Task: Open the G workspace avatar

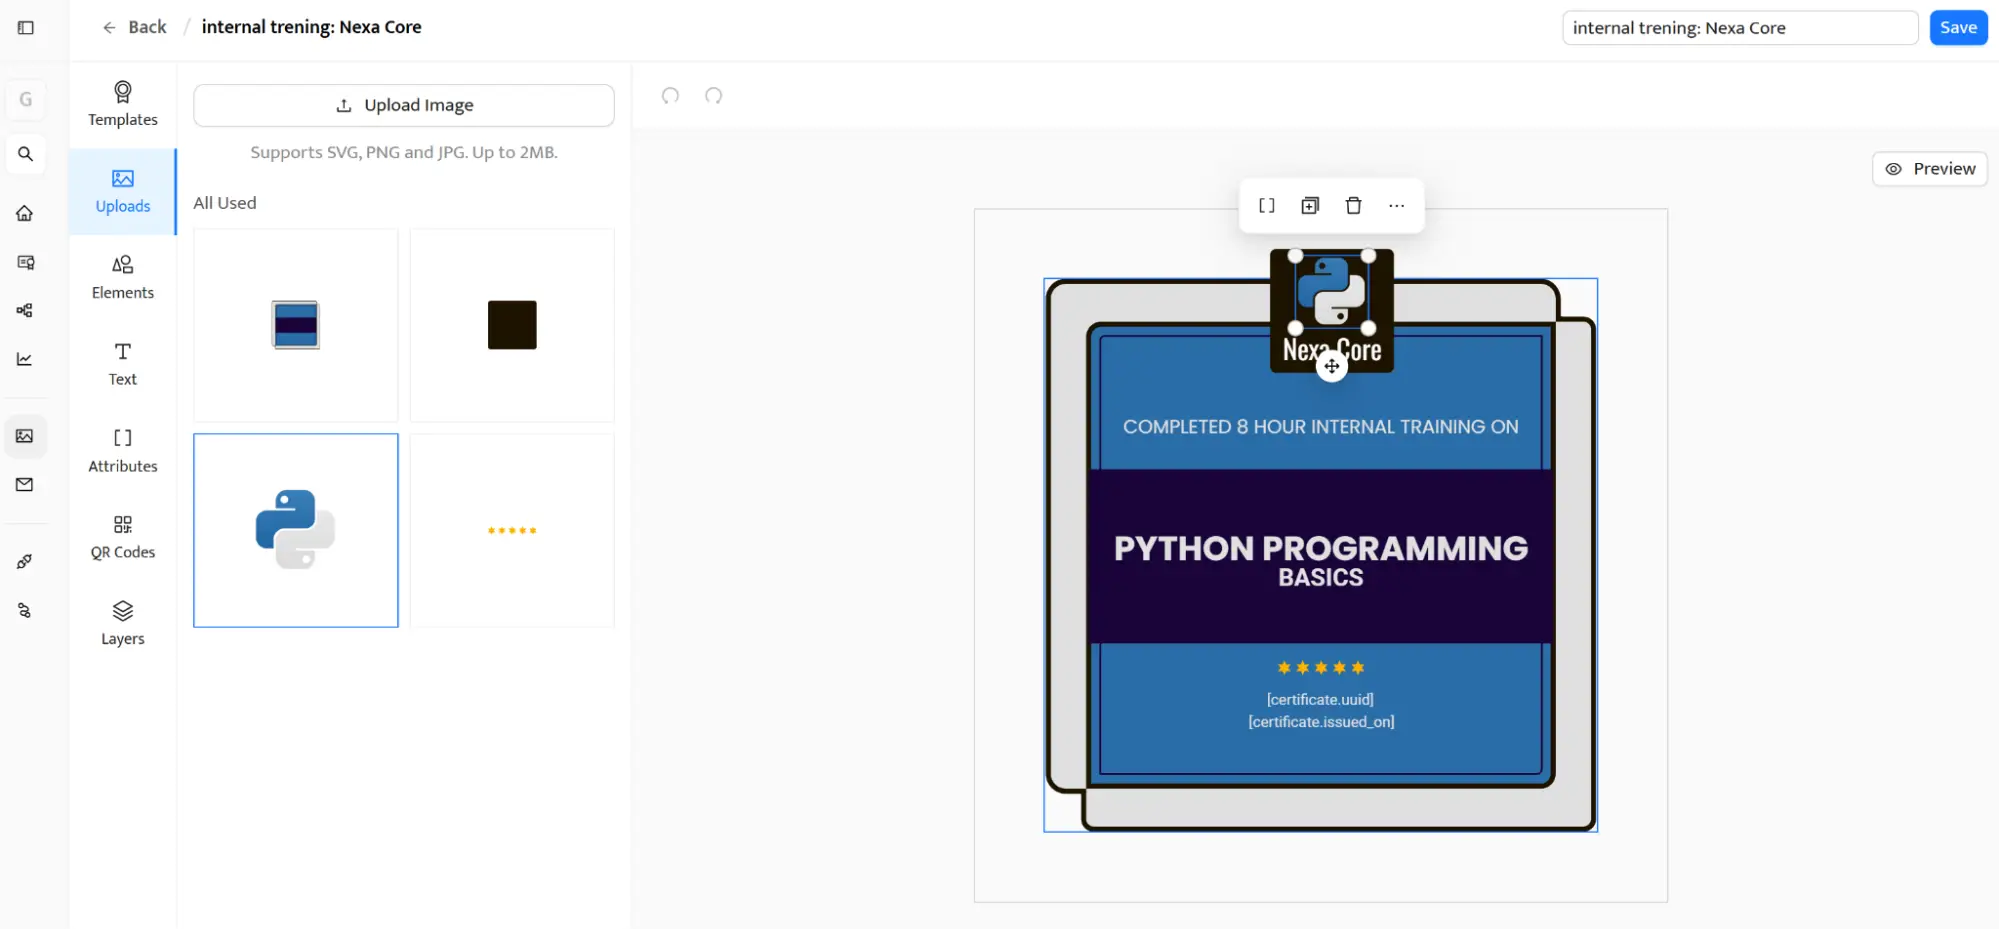Action: 26,99
